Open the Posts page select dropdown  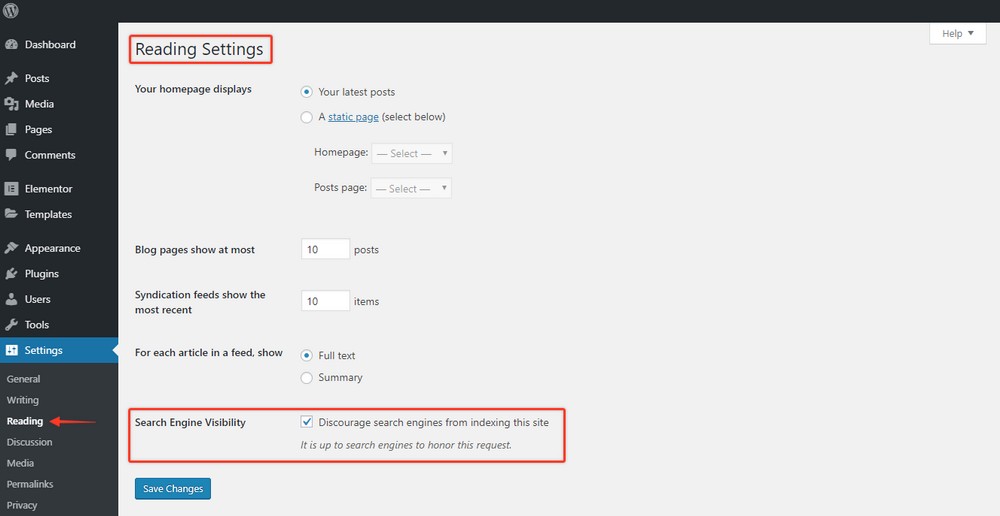click(412, 188)
